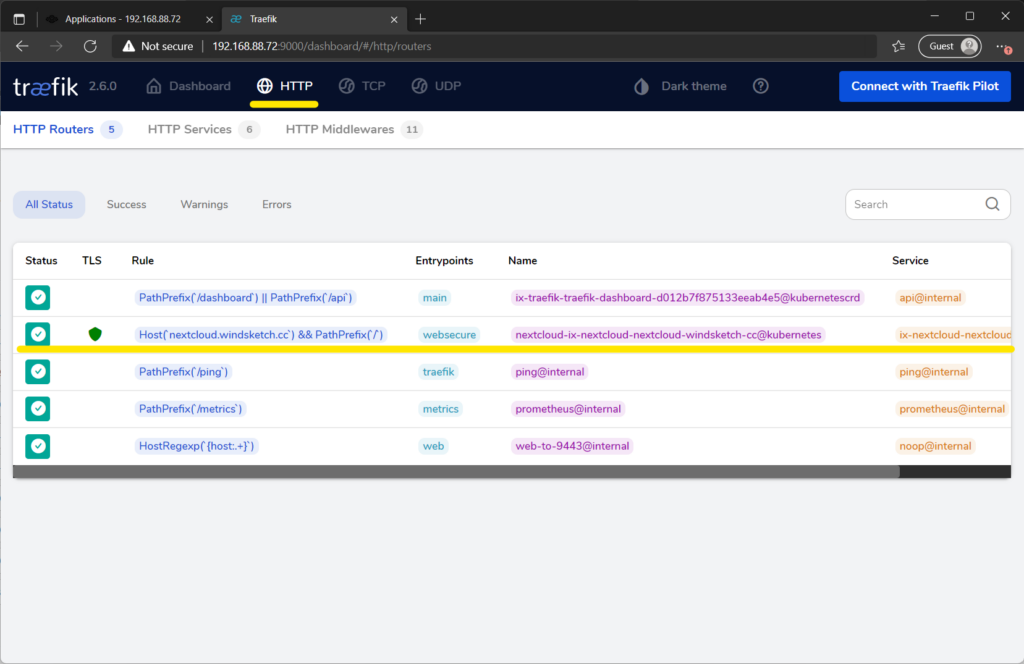1024x664 pixels.
Task: Close the Traefik browser tab
Action: pos(394,20)
